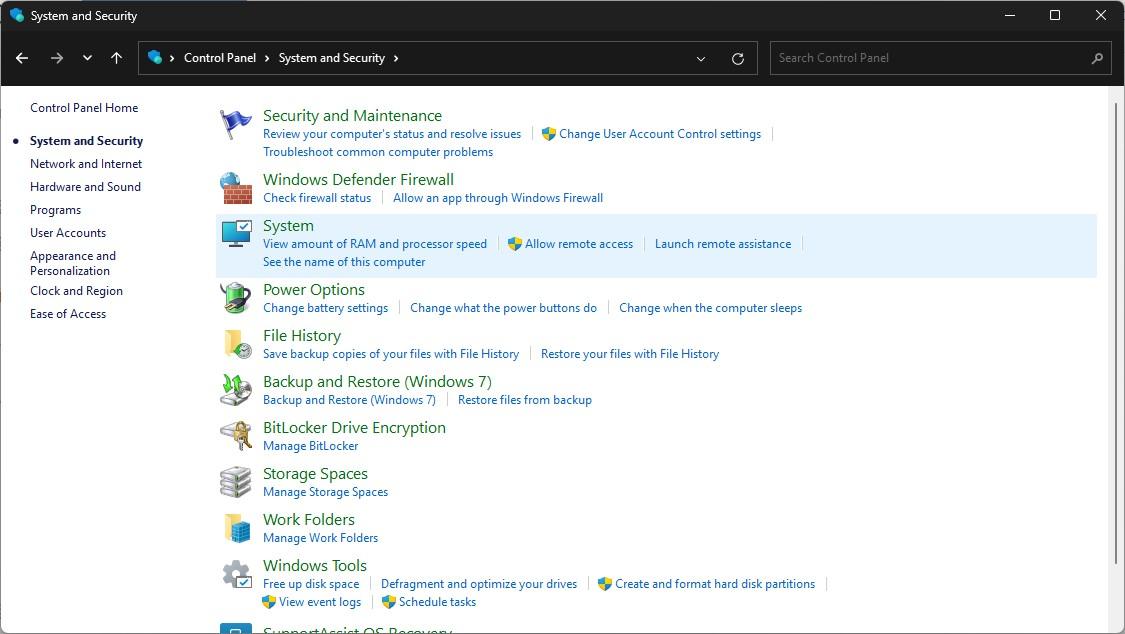Click Restore your files with File History
The width and height of the screenshot is (1125, 634).
[629, 354]
